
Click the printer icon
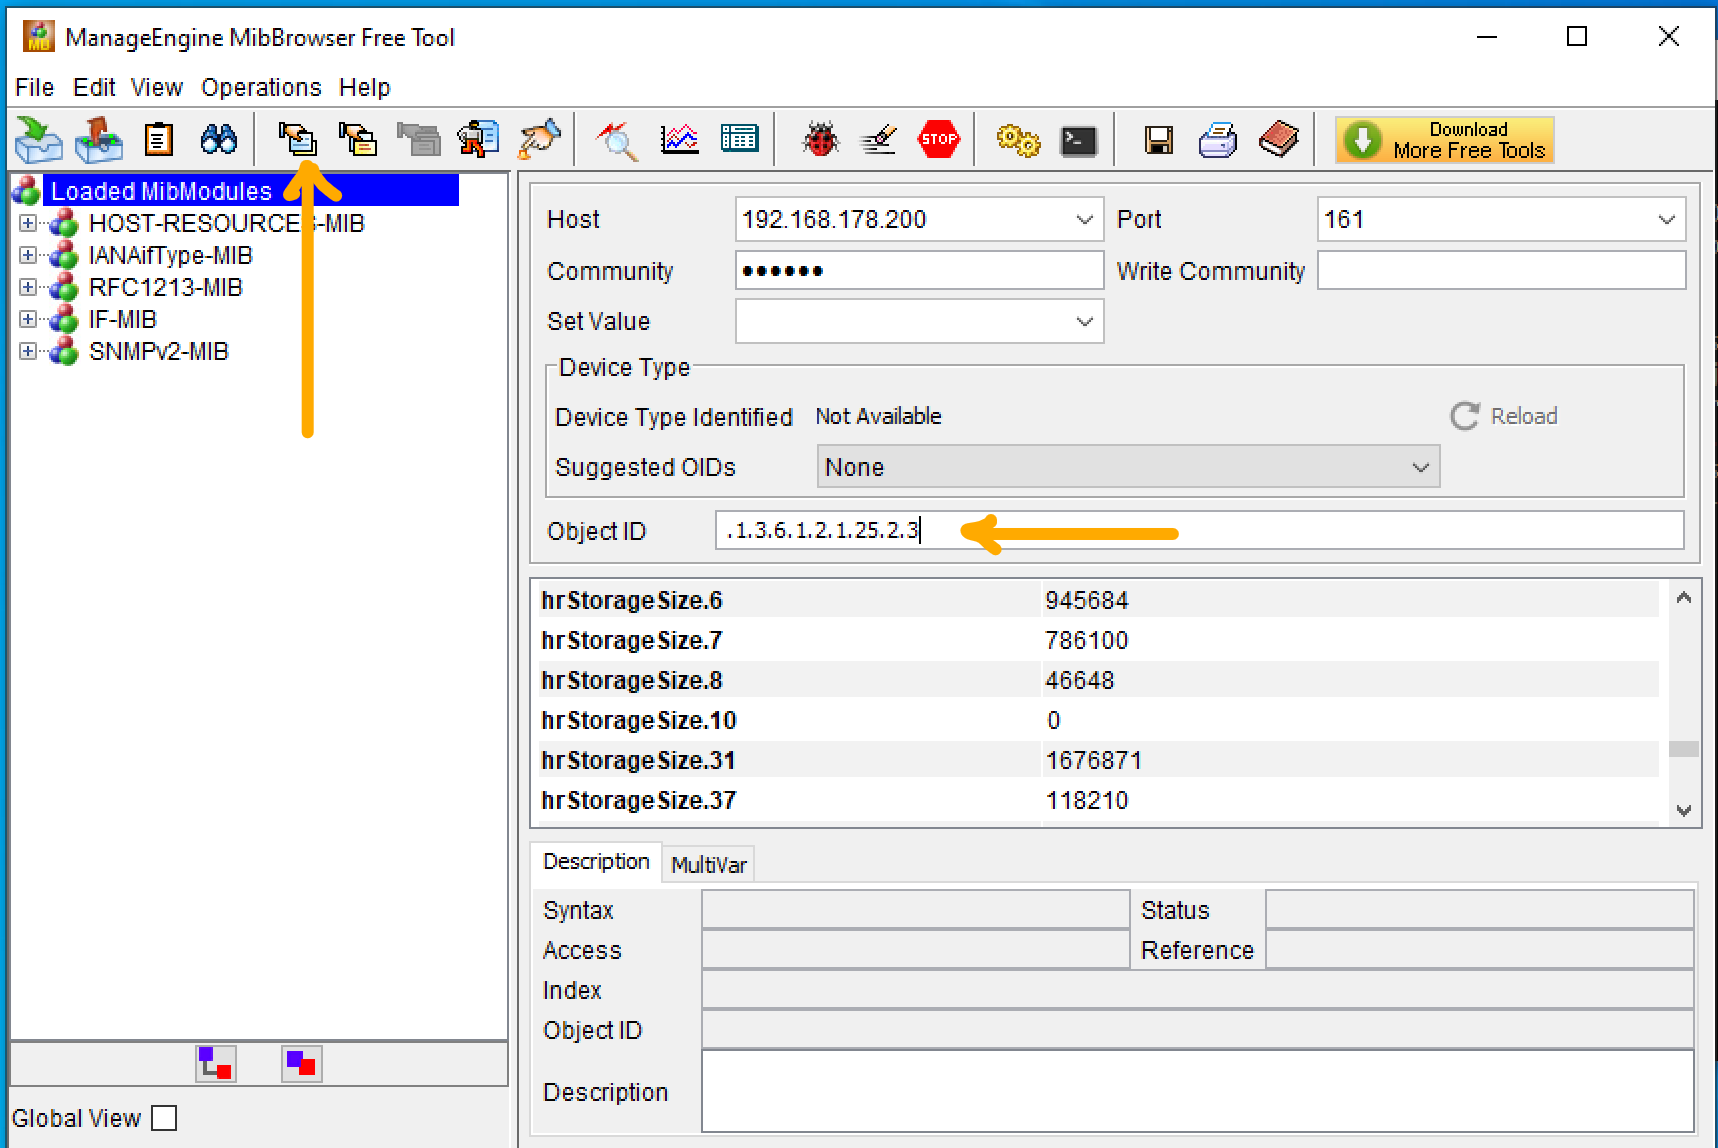[x=1218, y=140]
